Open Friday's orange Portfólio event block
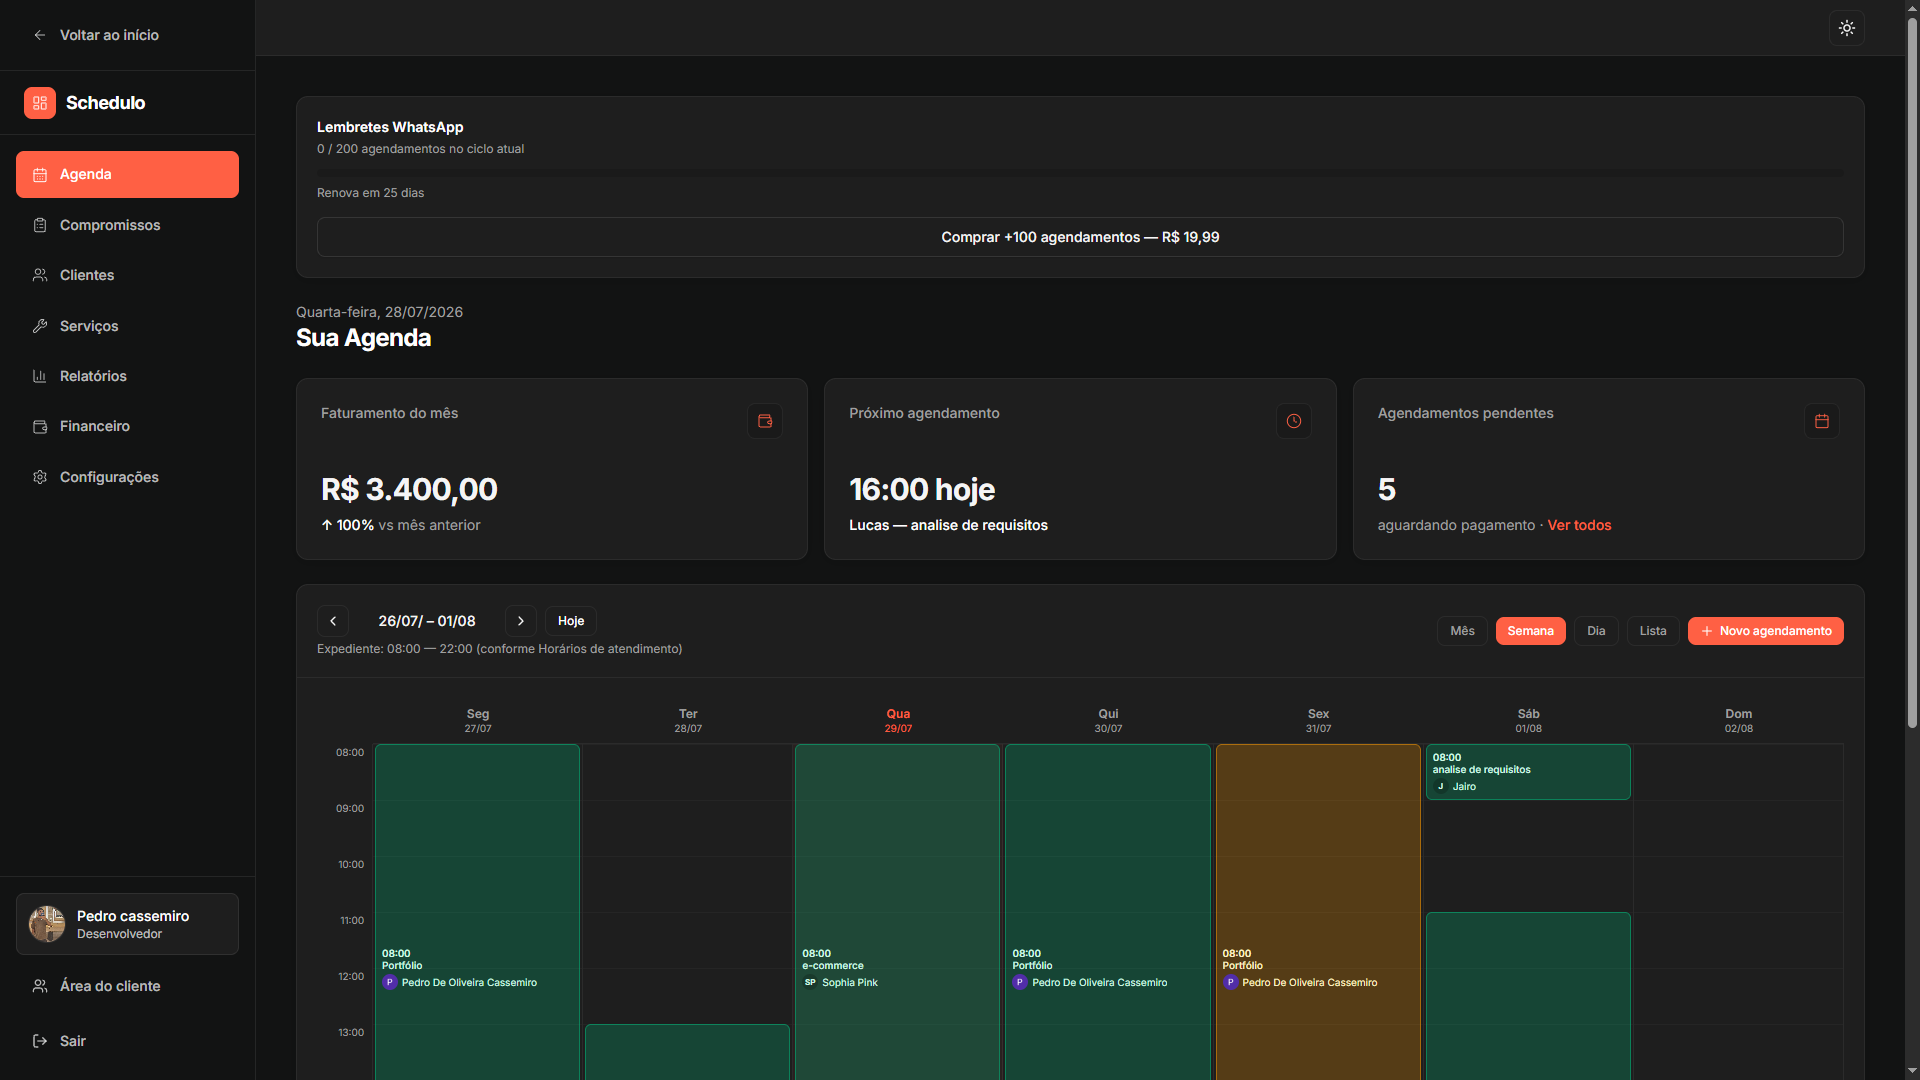 (x=1318, y=912)
